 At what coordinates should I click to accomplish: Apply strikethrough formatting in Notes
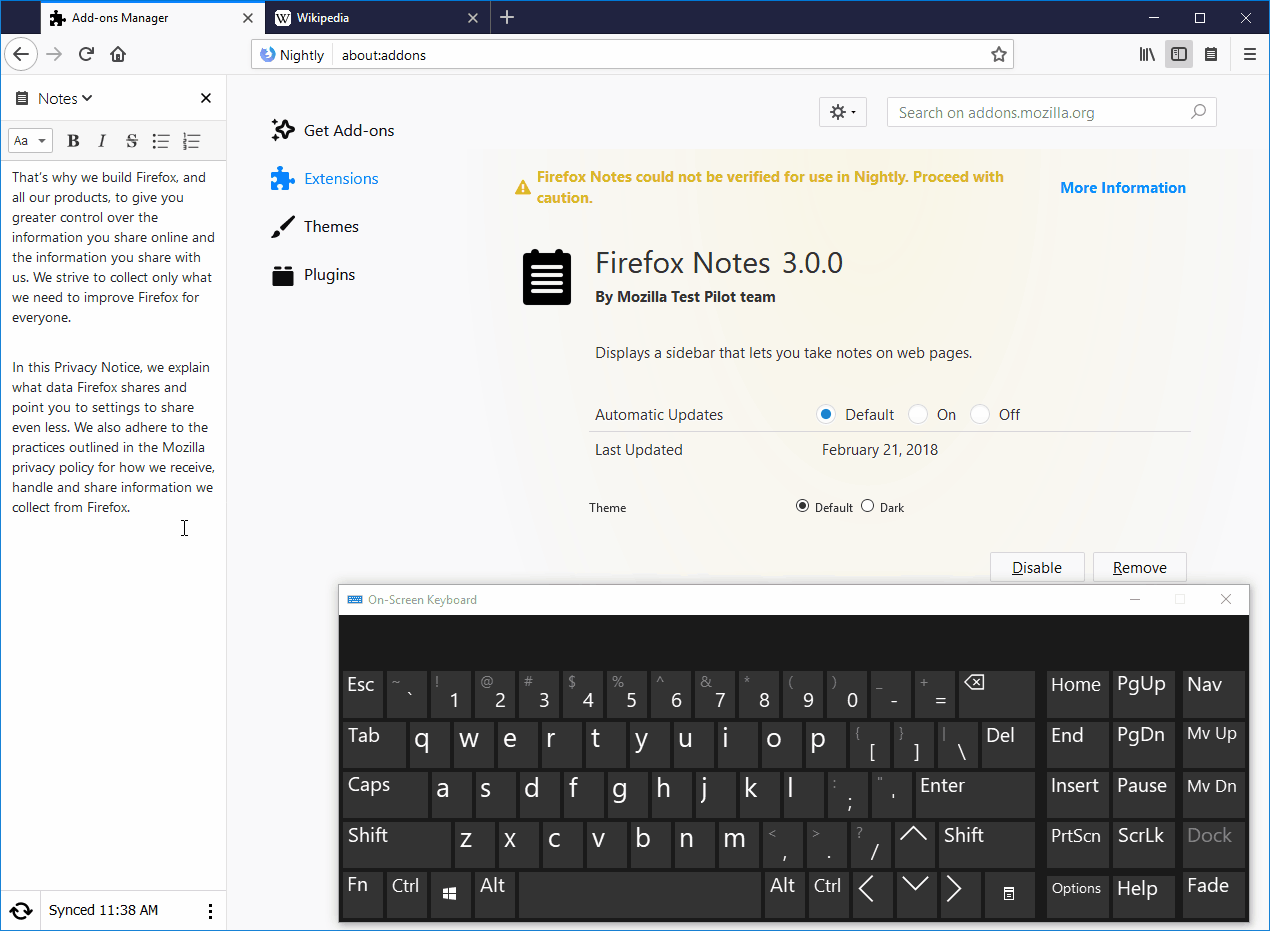tap(131, 141)
